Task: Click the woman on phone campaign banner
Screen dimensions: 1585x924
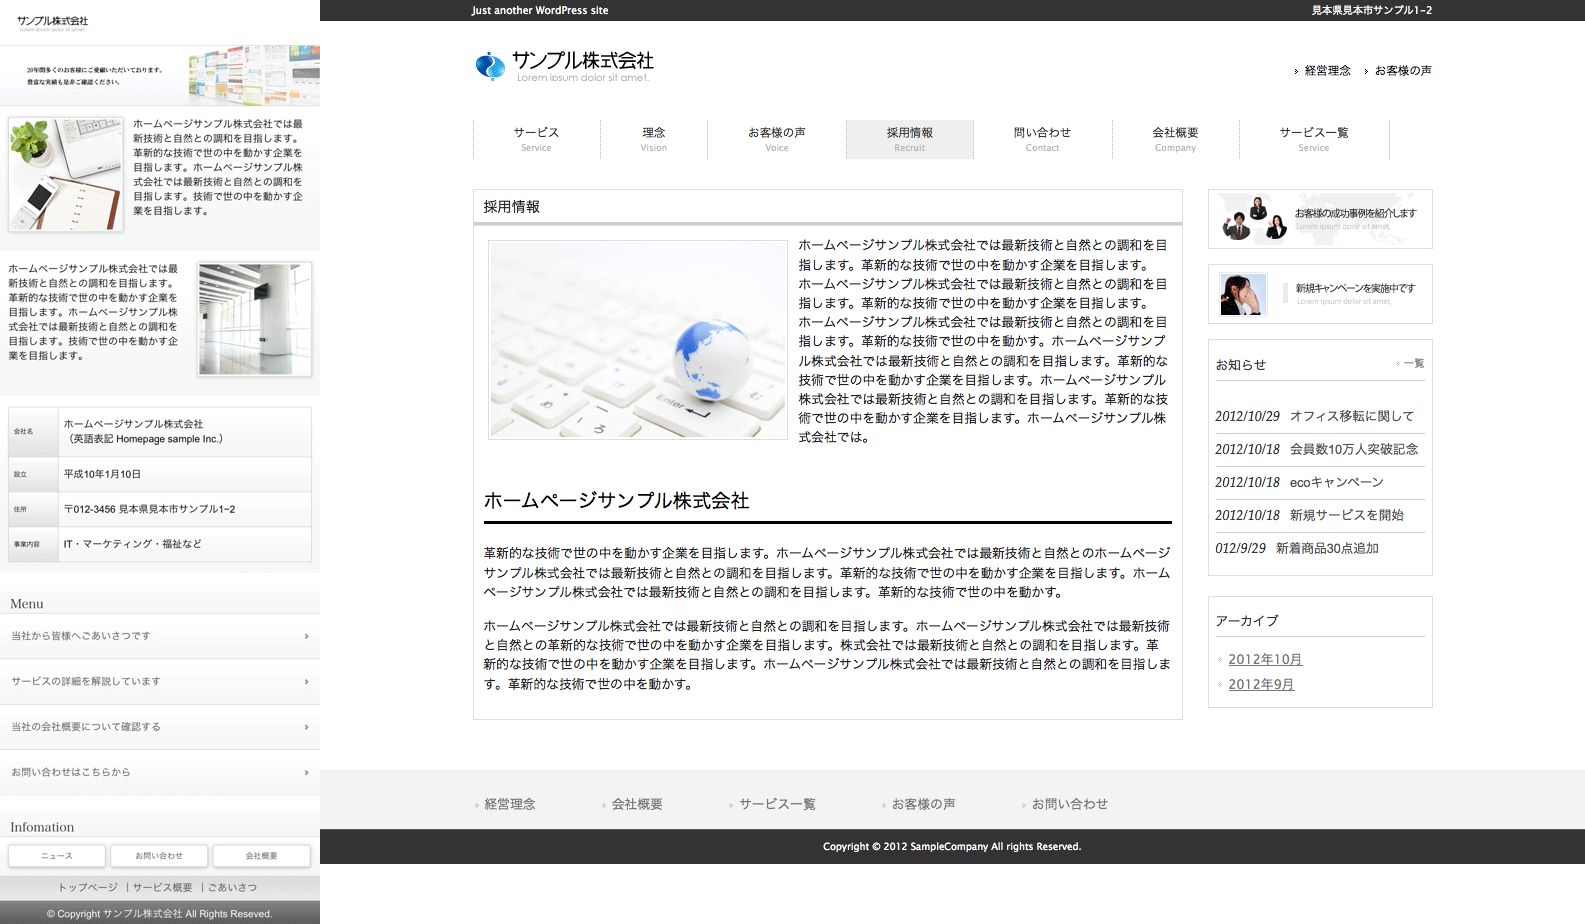Action: (x=1243, y=295)
